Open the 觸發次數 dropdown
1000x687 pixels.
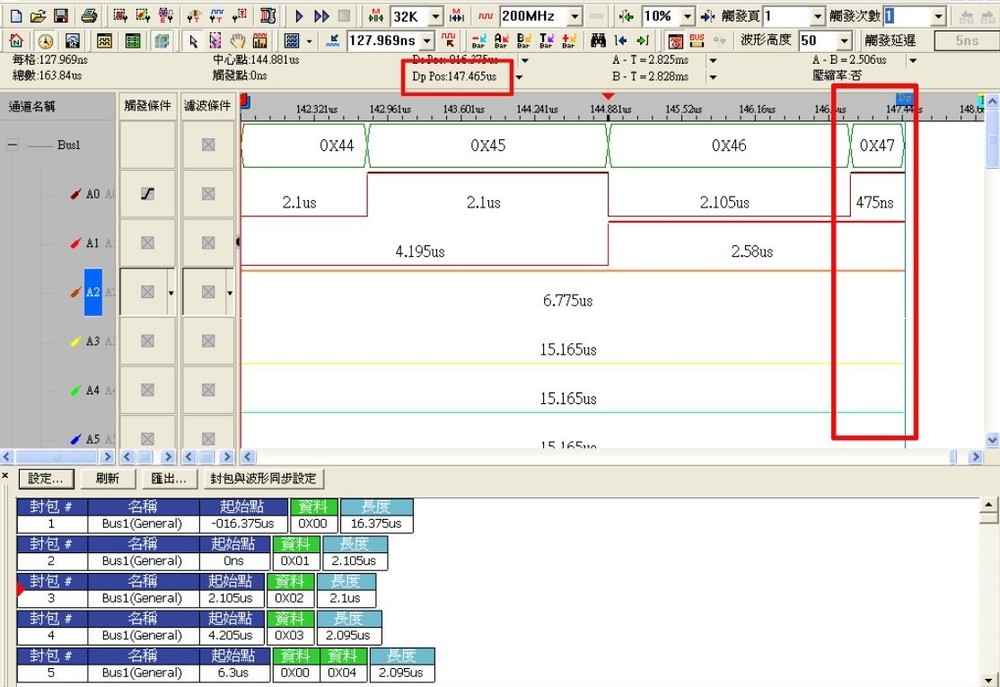point(938,17)
